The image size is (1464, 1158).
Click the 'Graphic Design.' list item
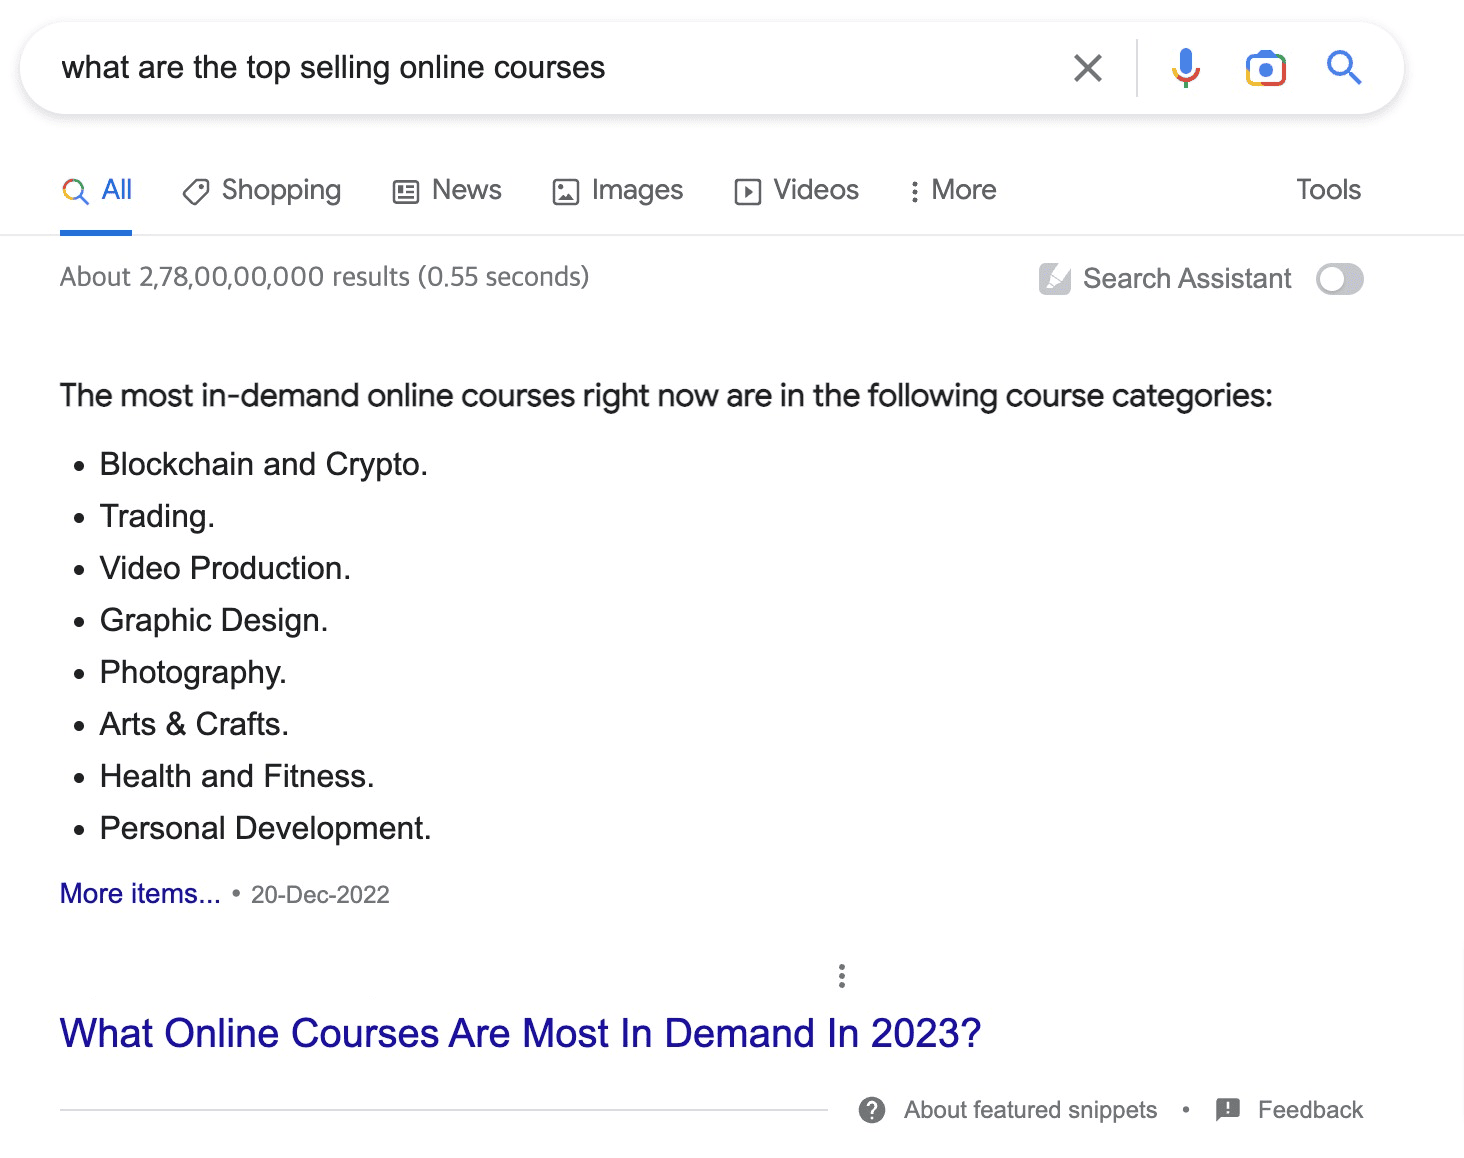tap(214, 620)
